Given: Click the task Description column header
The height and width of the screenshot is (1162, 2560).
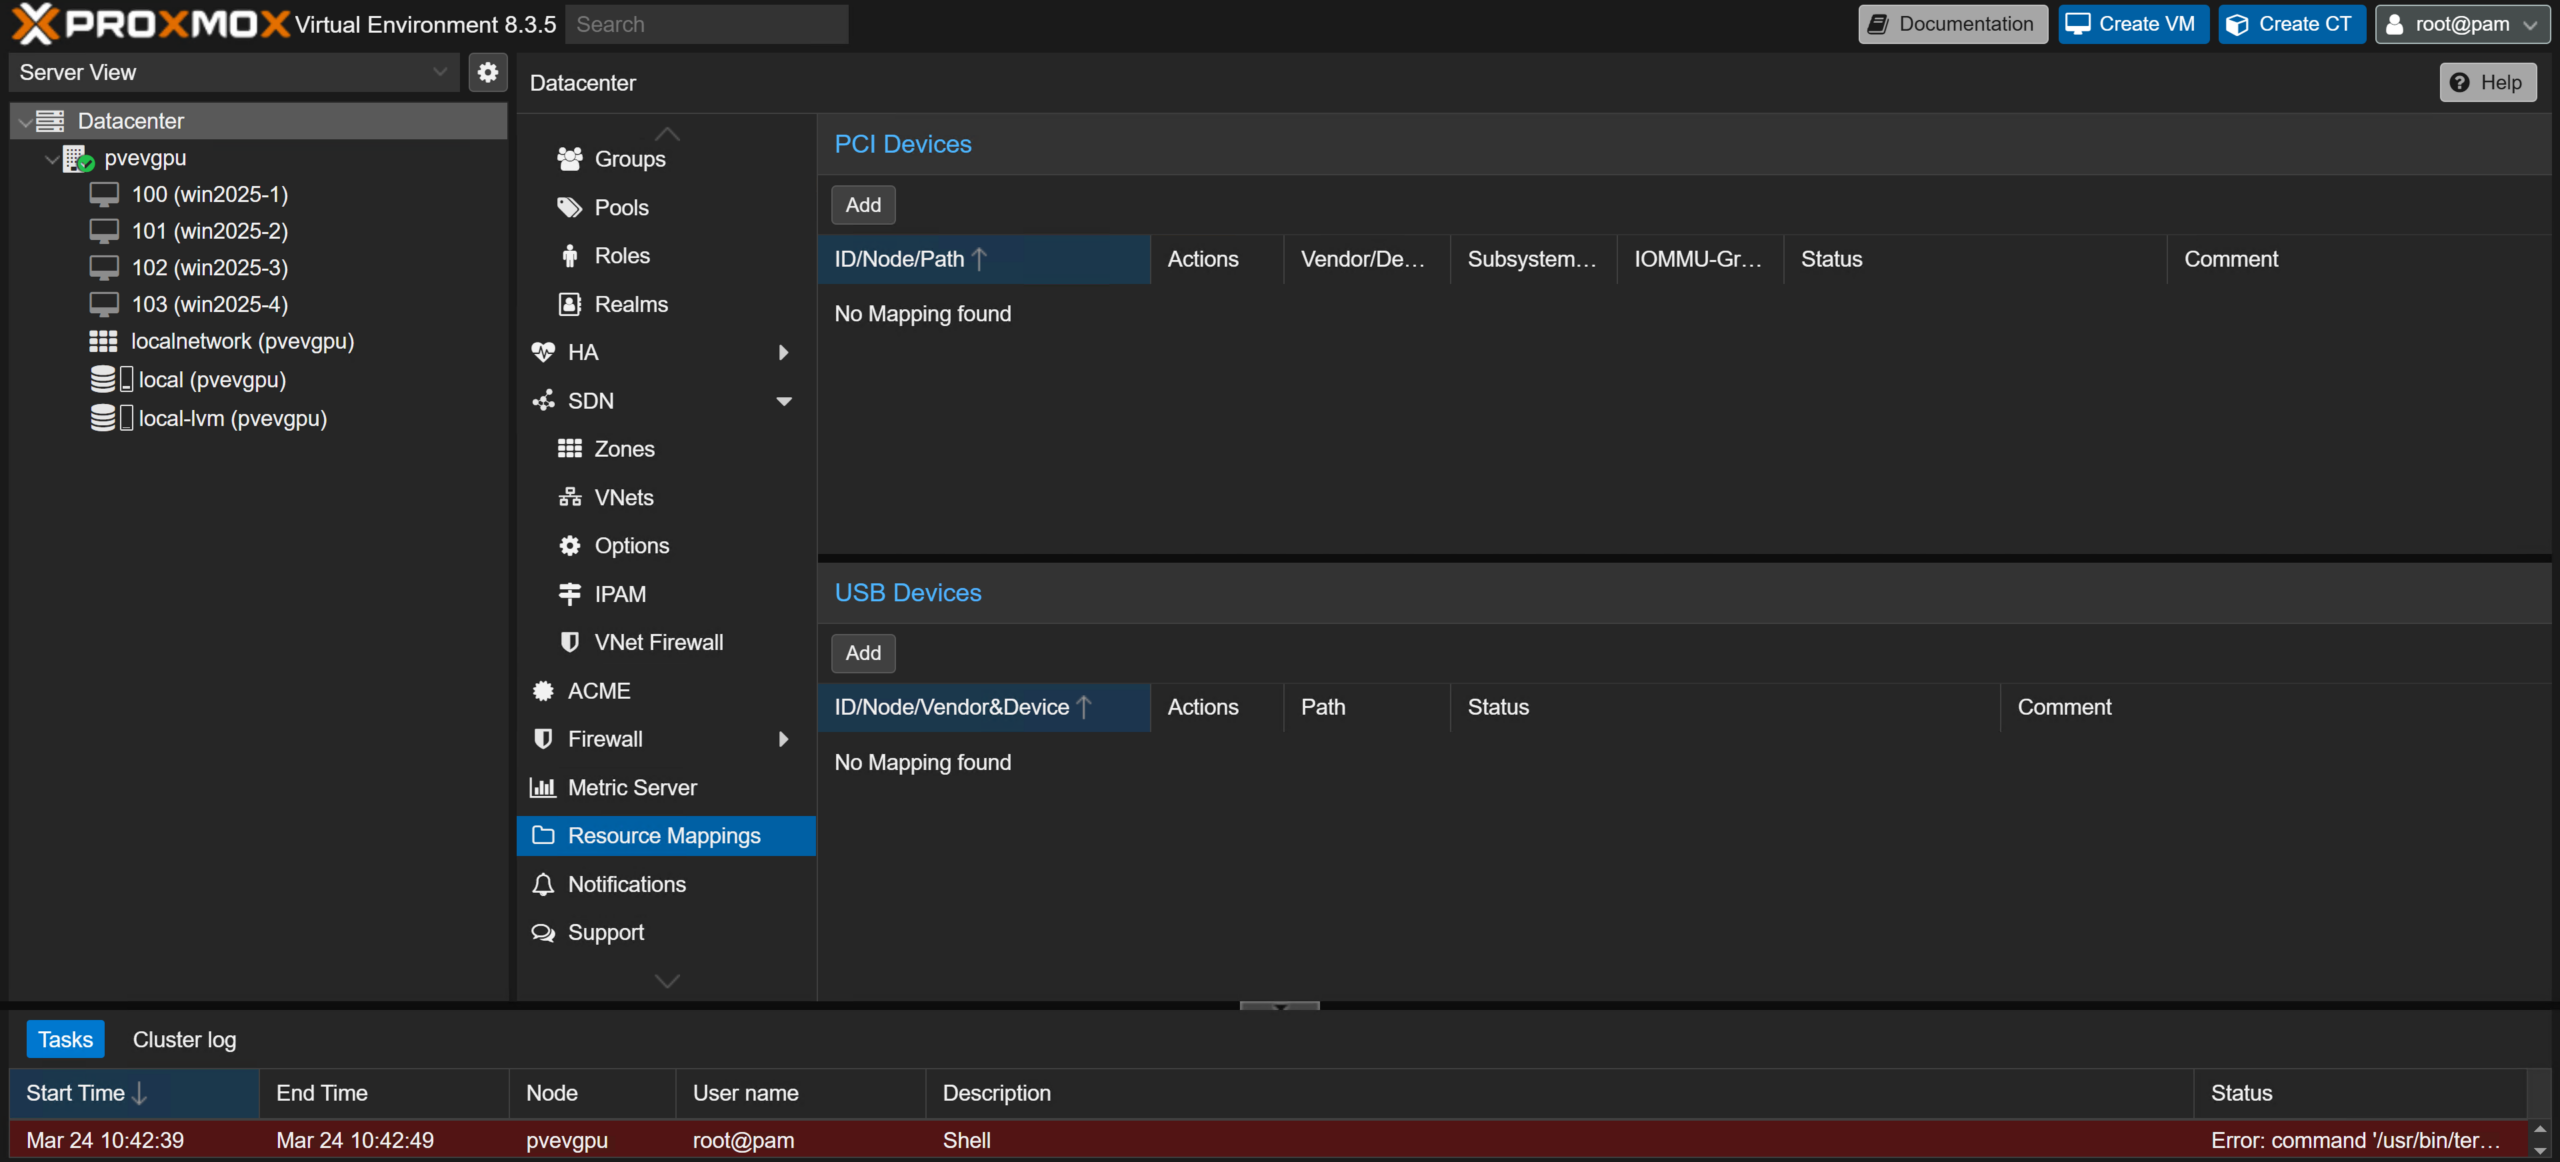Looking at the screenshot, I should point(1560,1093).
